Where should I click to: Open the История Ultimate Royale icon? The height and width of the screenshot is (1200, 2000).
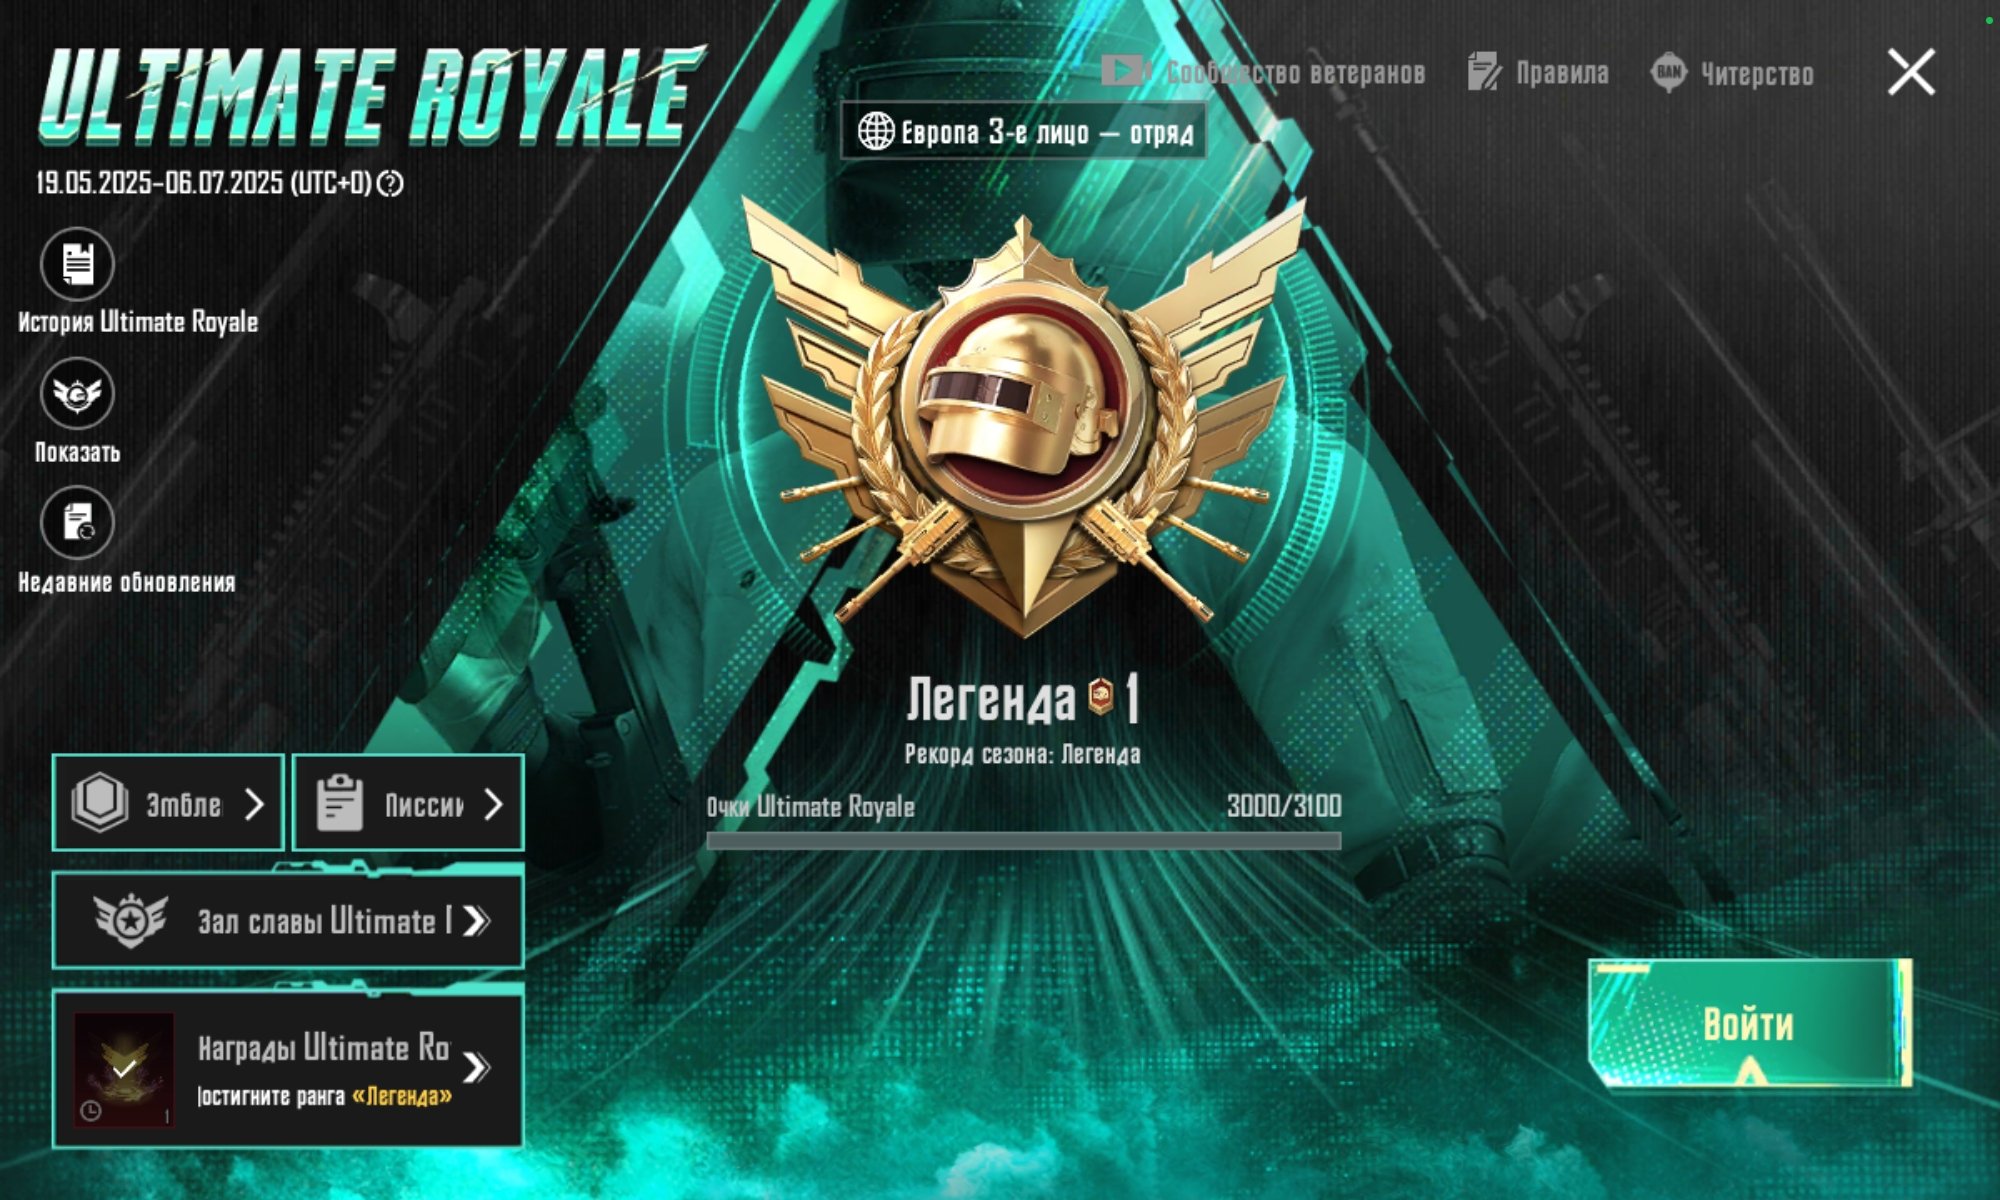tap(77, 264)
